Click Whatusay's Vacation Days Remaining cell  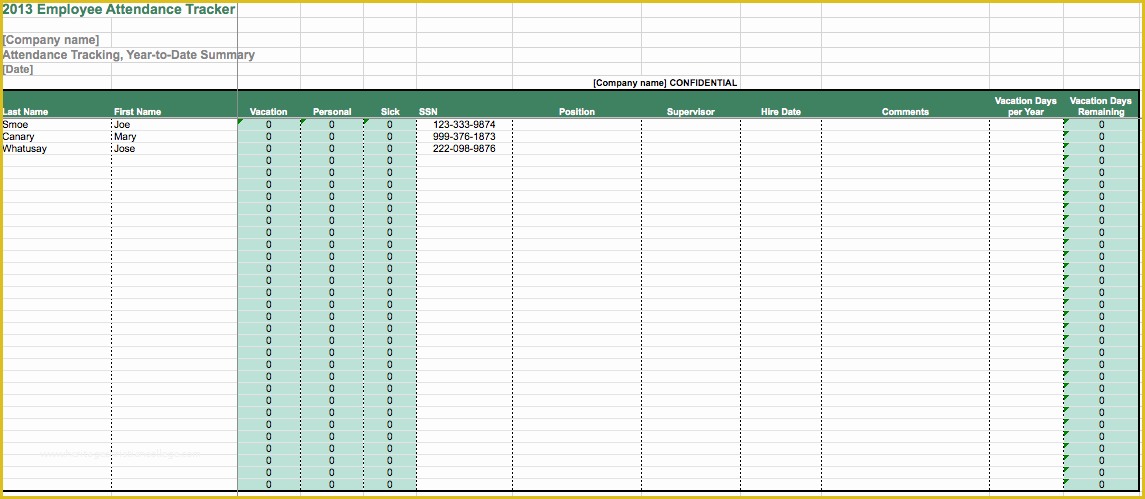click(1102, 148)
